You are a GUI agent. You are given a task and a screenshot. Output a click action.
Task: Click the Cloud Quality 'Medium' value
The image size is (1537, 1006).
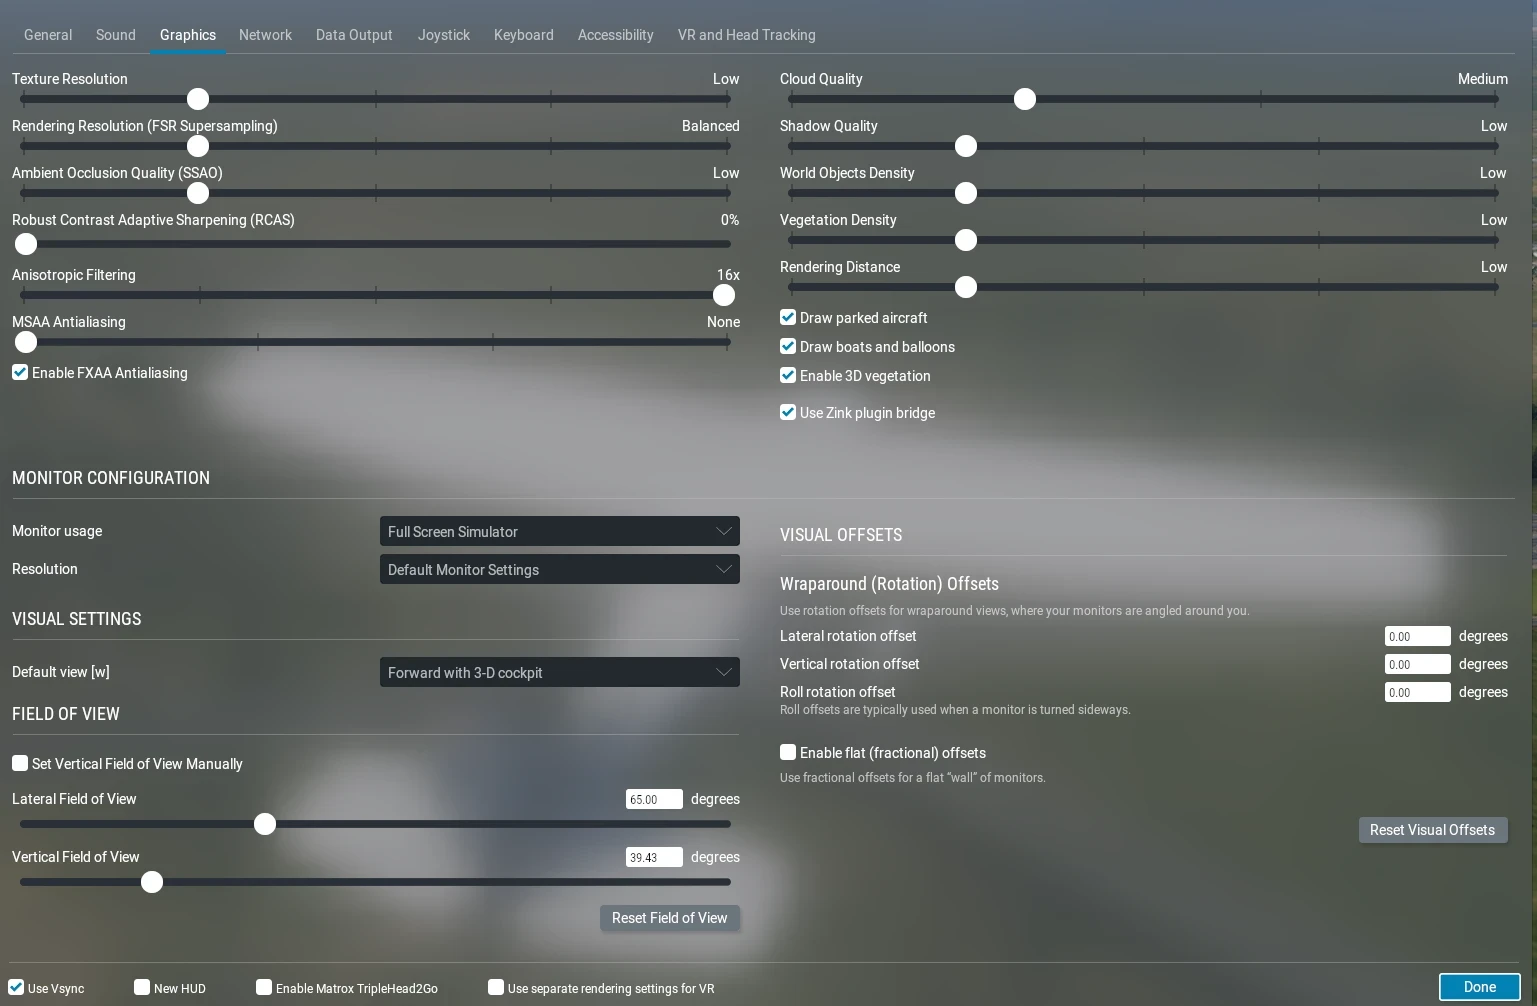pyautogui.click(x=1483, y=79)
